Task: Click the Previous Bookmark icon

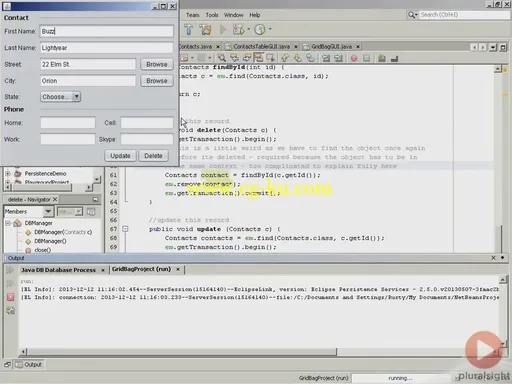Action: (x=285, y=58)
